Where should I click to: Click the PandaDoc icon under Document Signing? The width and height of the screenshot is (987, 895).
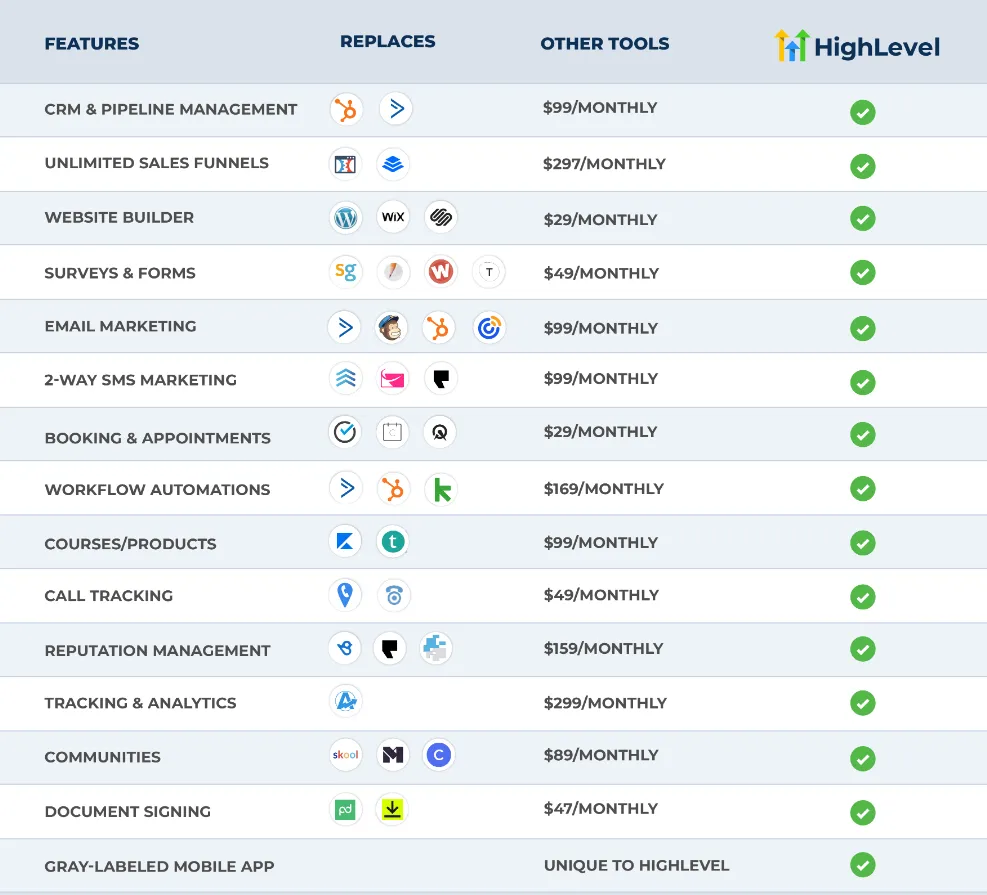tap(345, 808)
